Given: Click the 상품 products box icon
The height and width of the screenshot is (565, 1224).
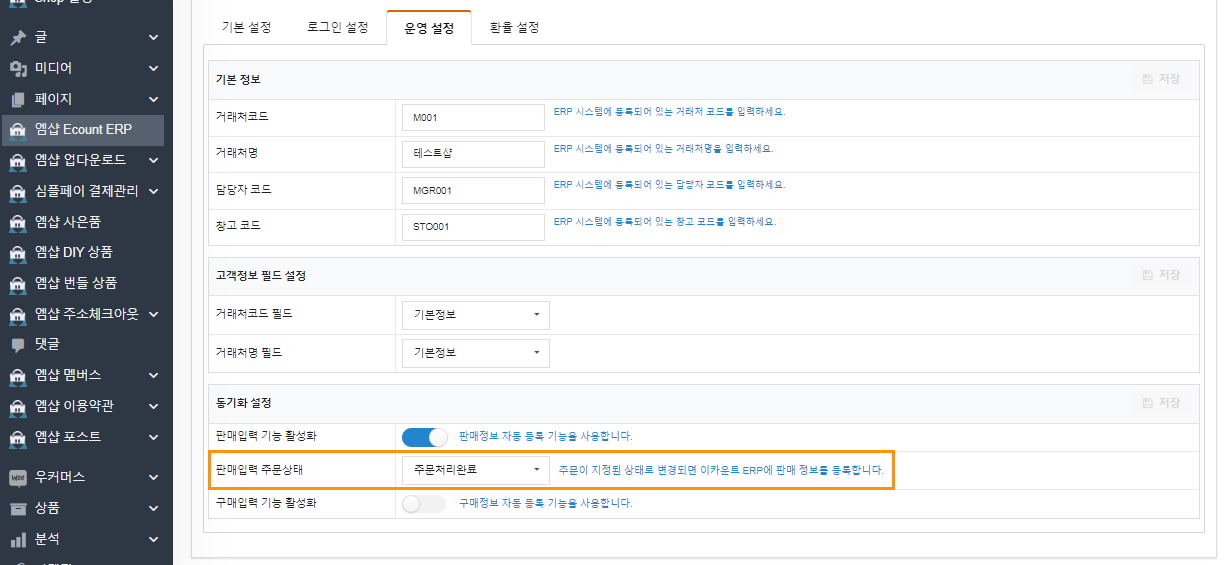Looking at the screenshot, I should tap(17, 508).
